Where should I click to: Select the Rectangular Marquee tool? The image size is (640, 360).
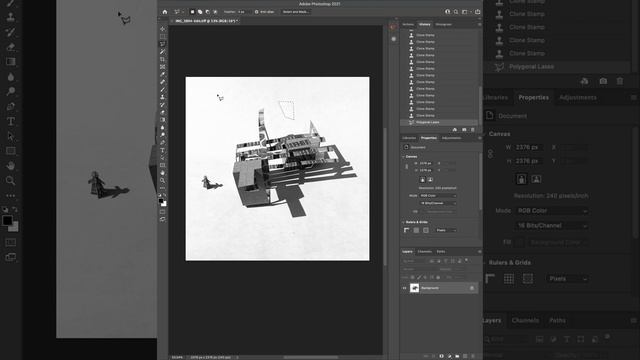(162, 36)
